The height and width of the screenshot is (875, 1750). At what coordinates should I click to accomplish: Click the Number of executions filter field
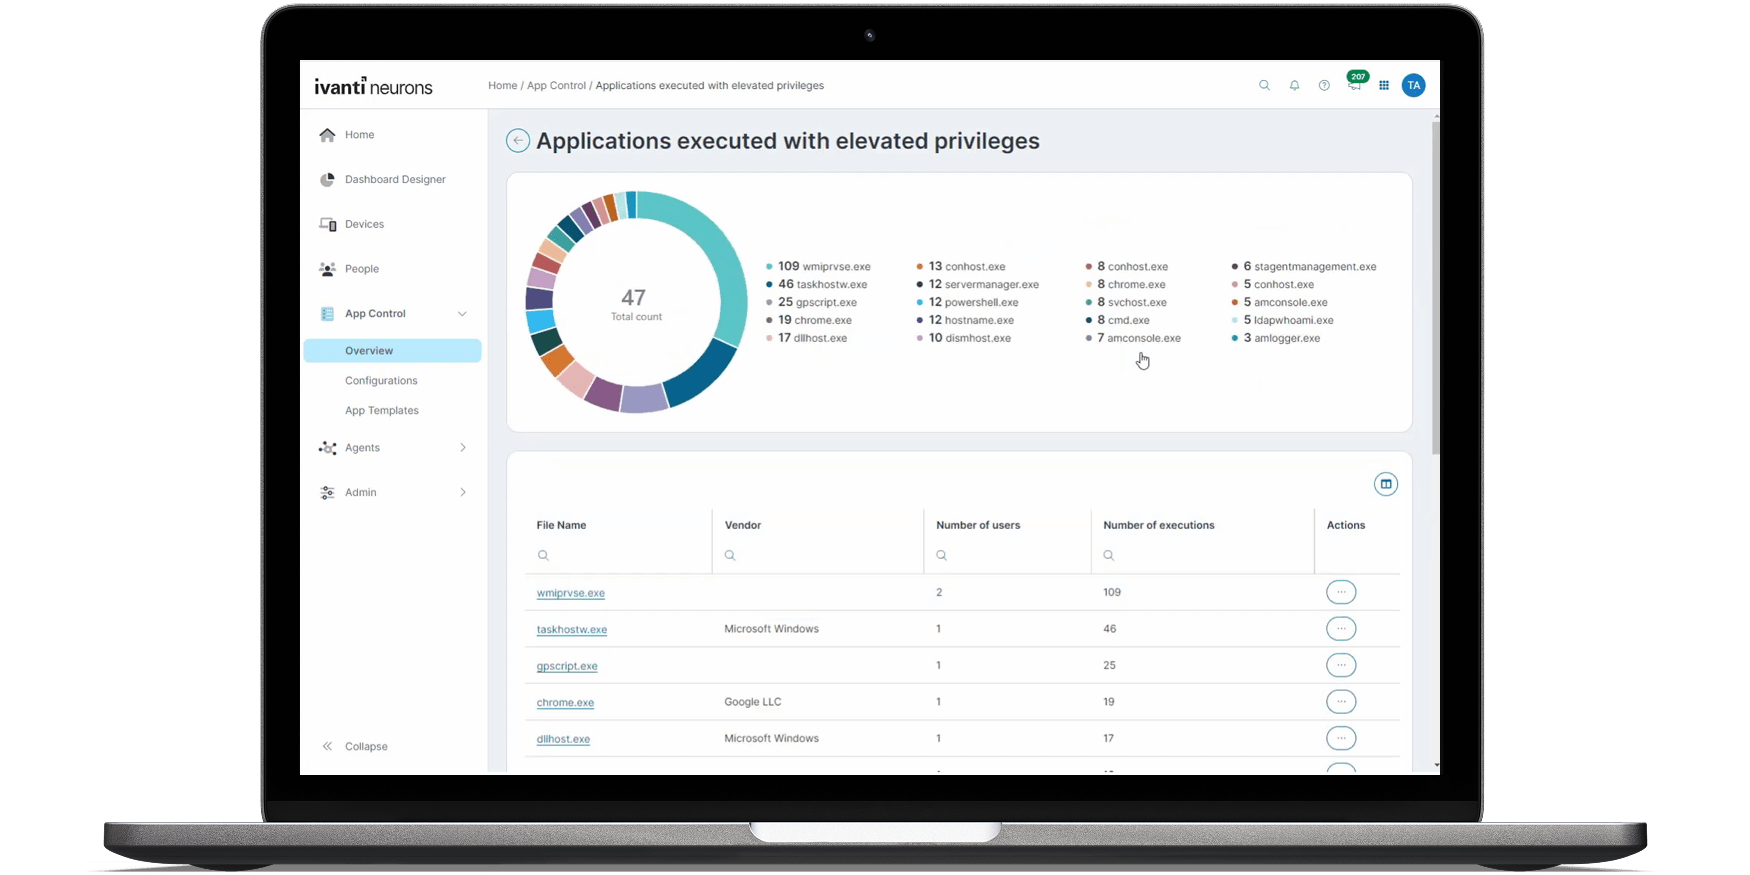coord(1202,555)
